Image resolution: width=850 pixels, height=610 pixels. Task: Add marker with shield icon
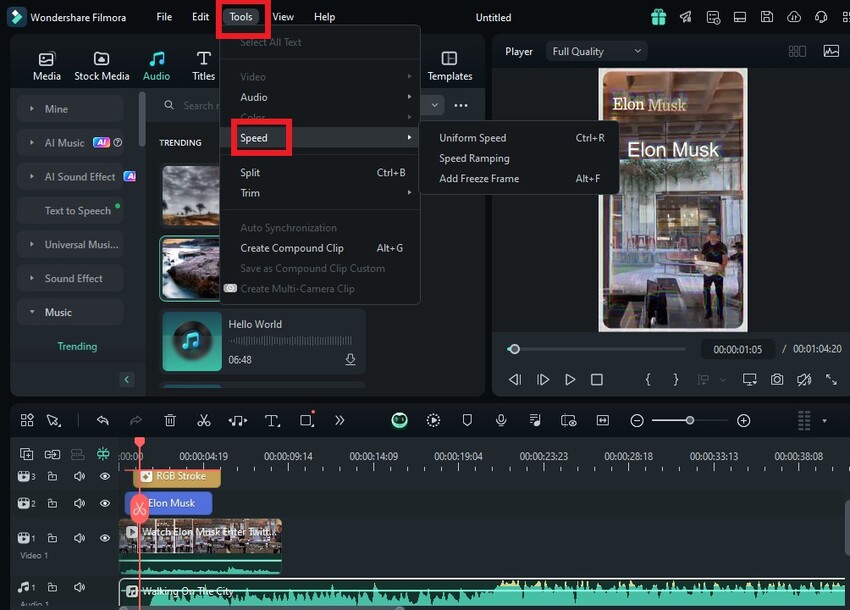point(467,420)
